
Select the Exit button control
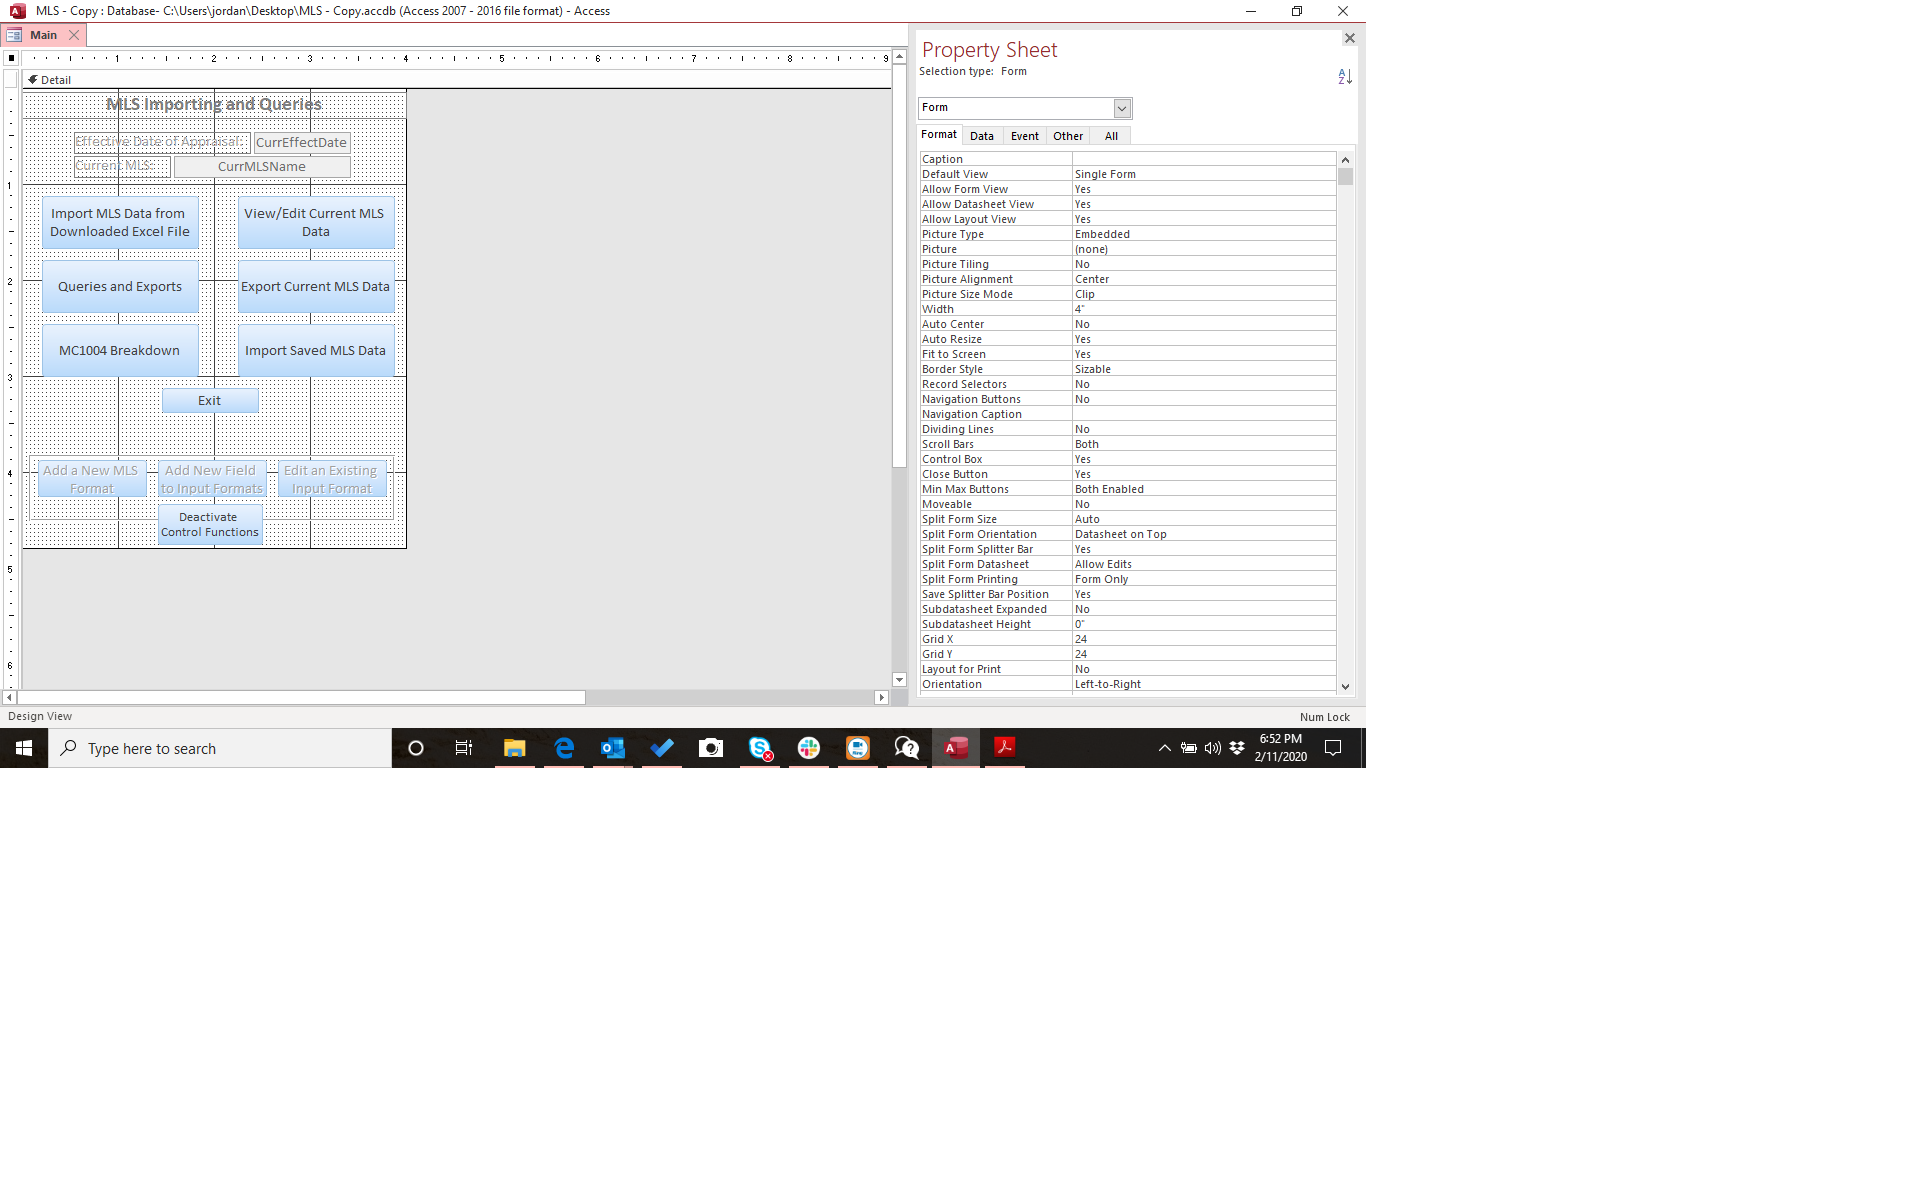(x=210, y=401)
